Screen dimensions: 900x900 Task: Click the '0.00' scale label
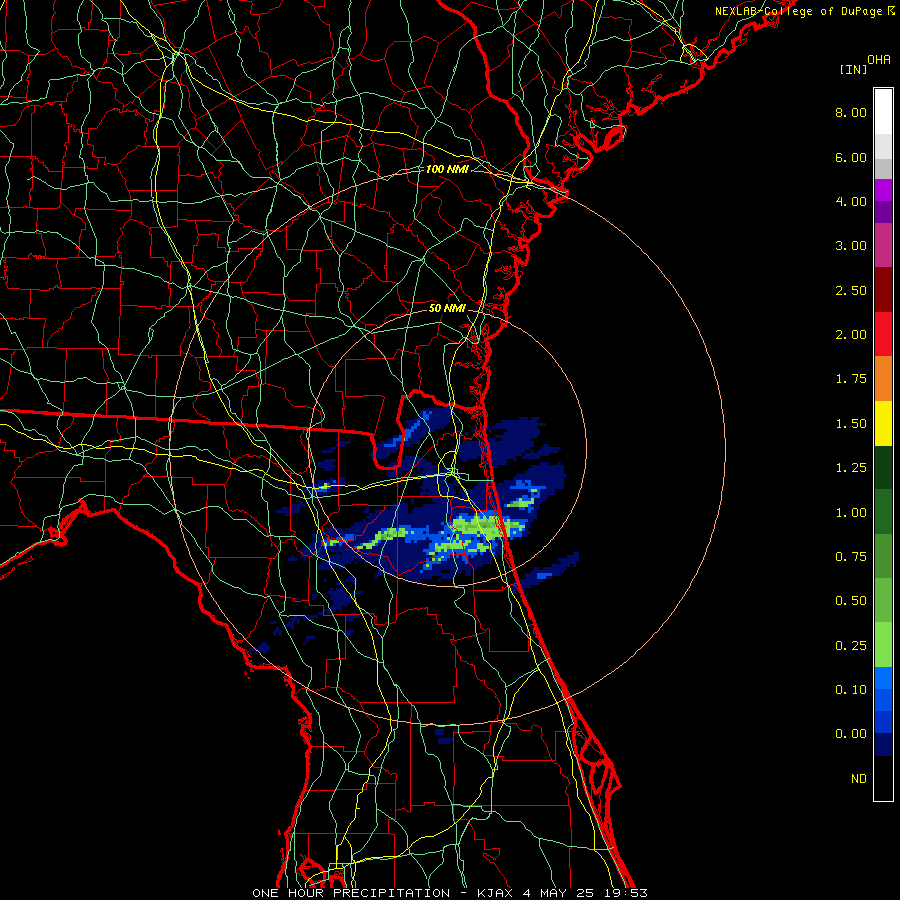pyautogui.click(x=851, y=734)
